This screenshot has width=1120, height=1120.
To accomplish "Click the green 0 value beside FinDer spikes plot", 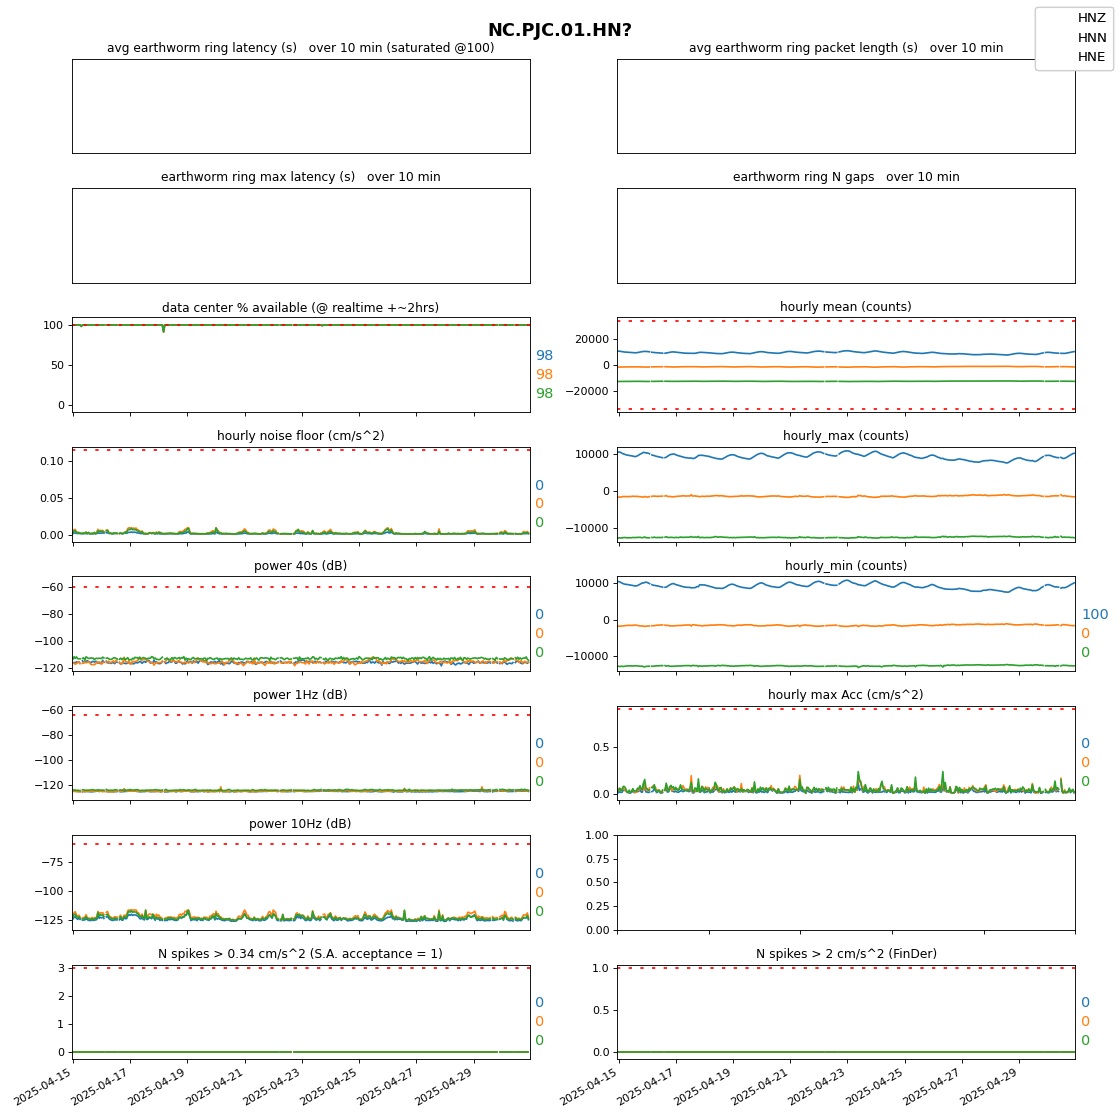I will [1086, 1041].
